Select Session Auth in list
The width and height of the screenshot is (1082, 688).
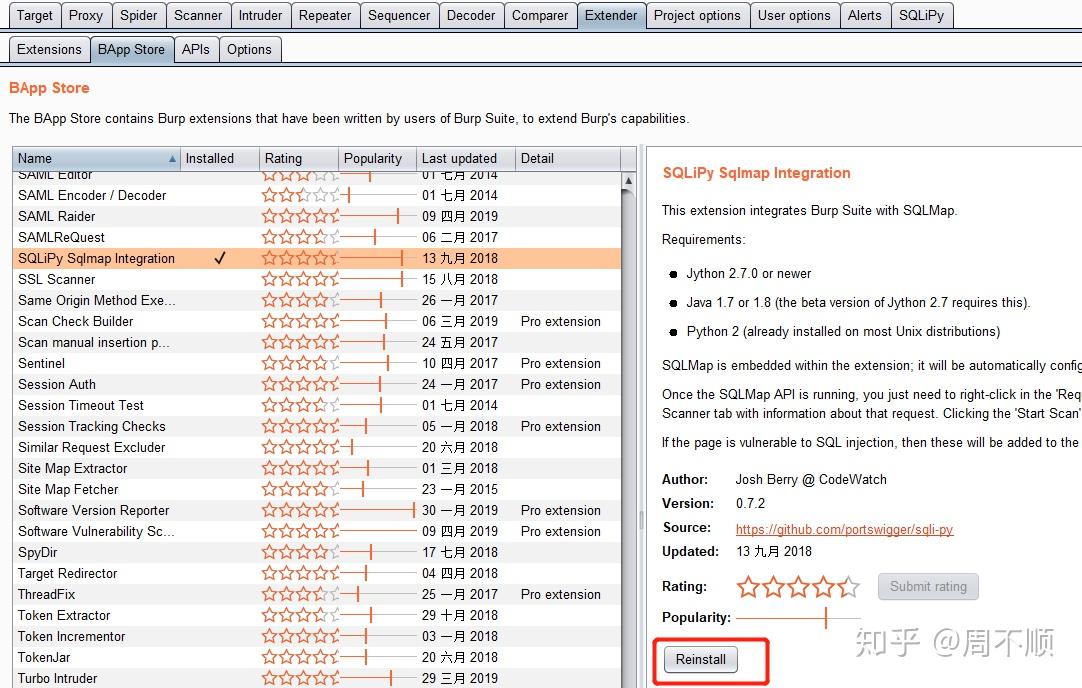point(317,384)
